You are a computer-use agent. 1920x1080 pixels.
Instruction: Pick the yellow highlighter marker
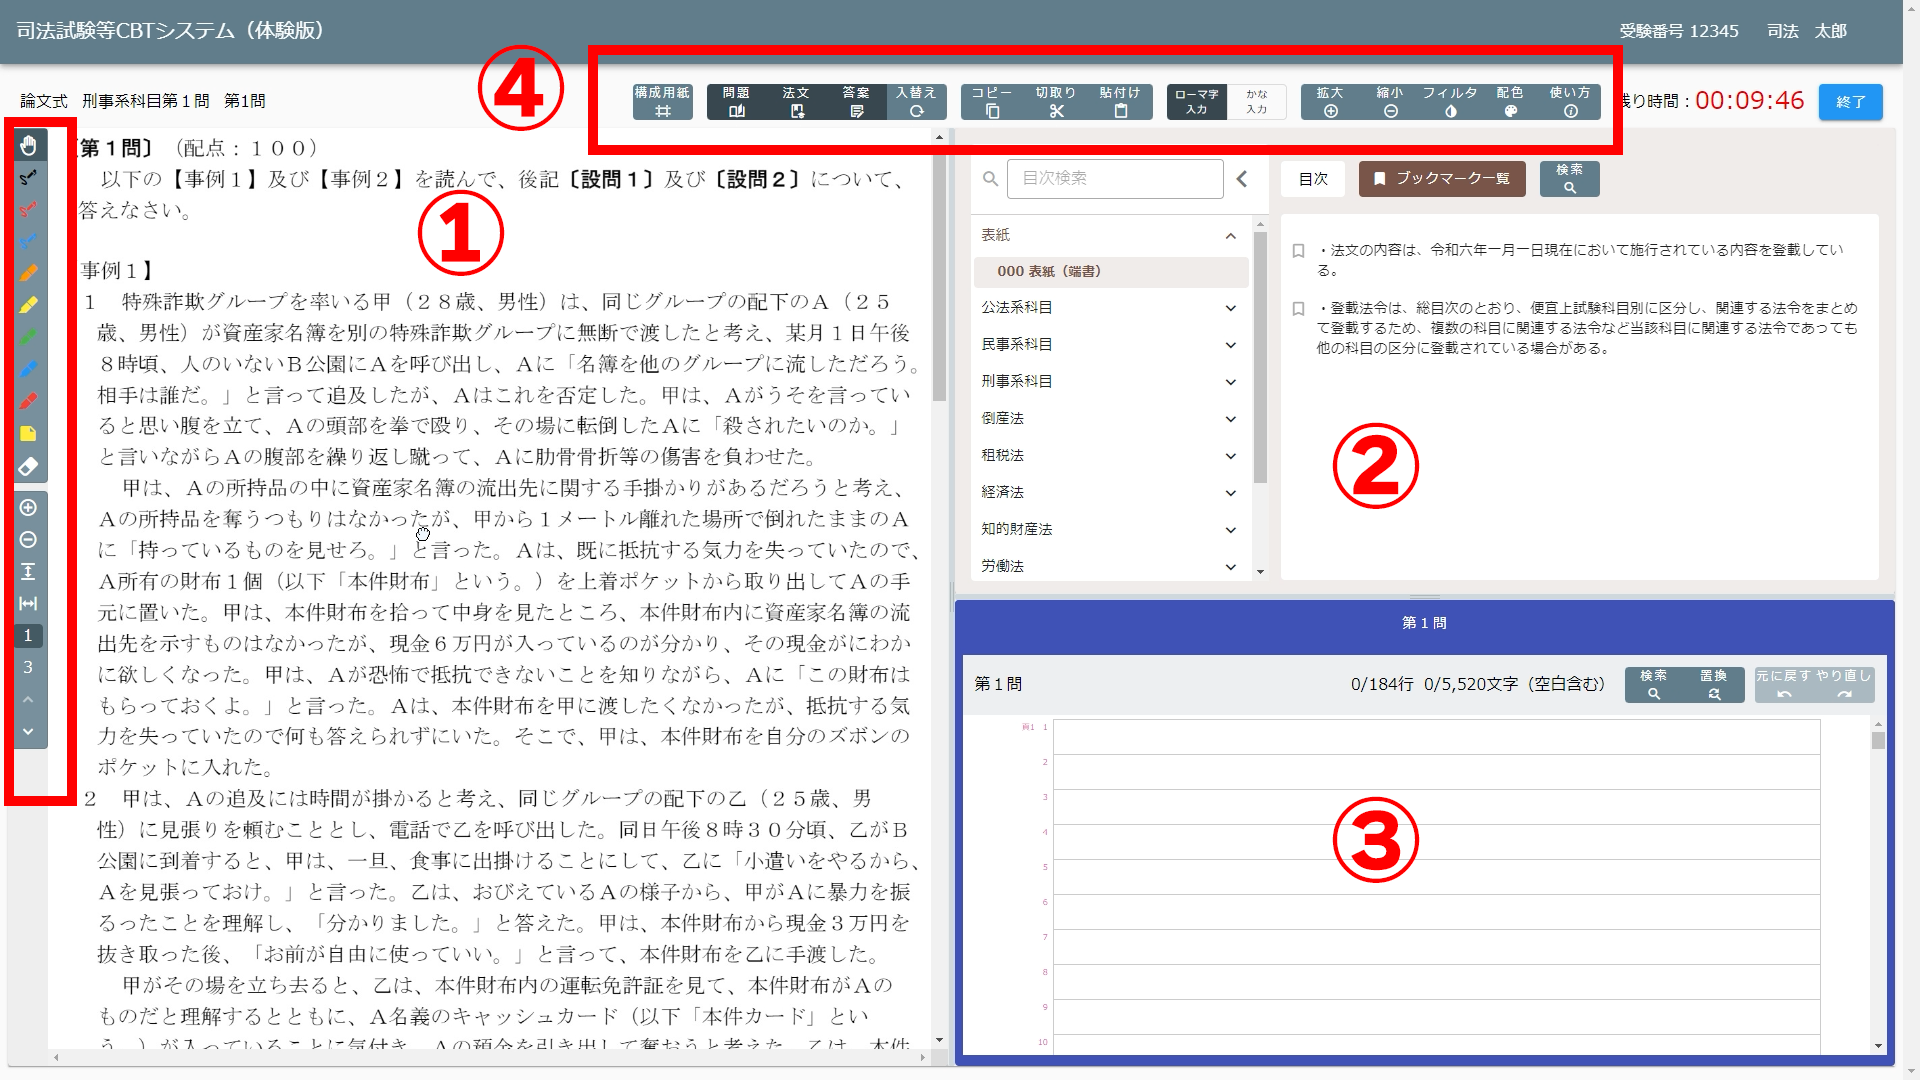click(28, 305)
